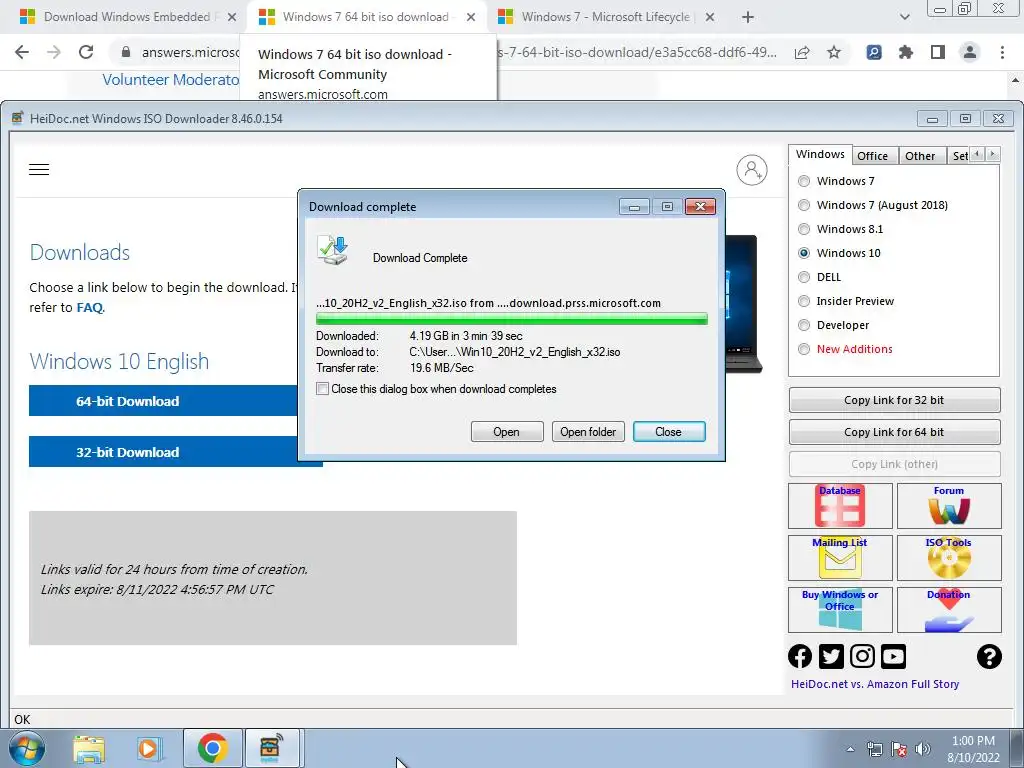The image size is (1024, 768).
Task: Click the help question mark icon
Action: [x=989, y=656]
